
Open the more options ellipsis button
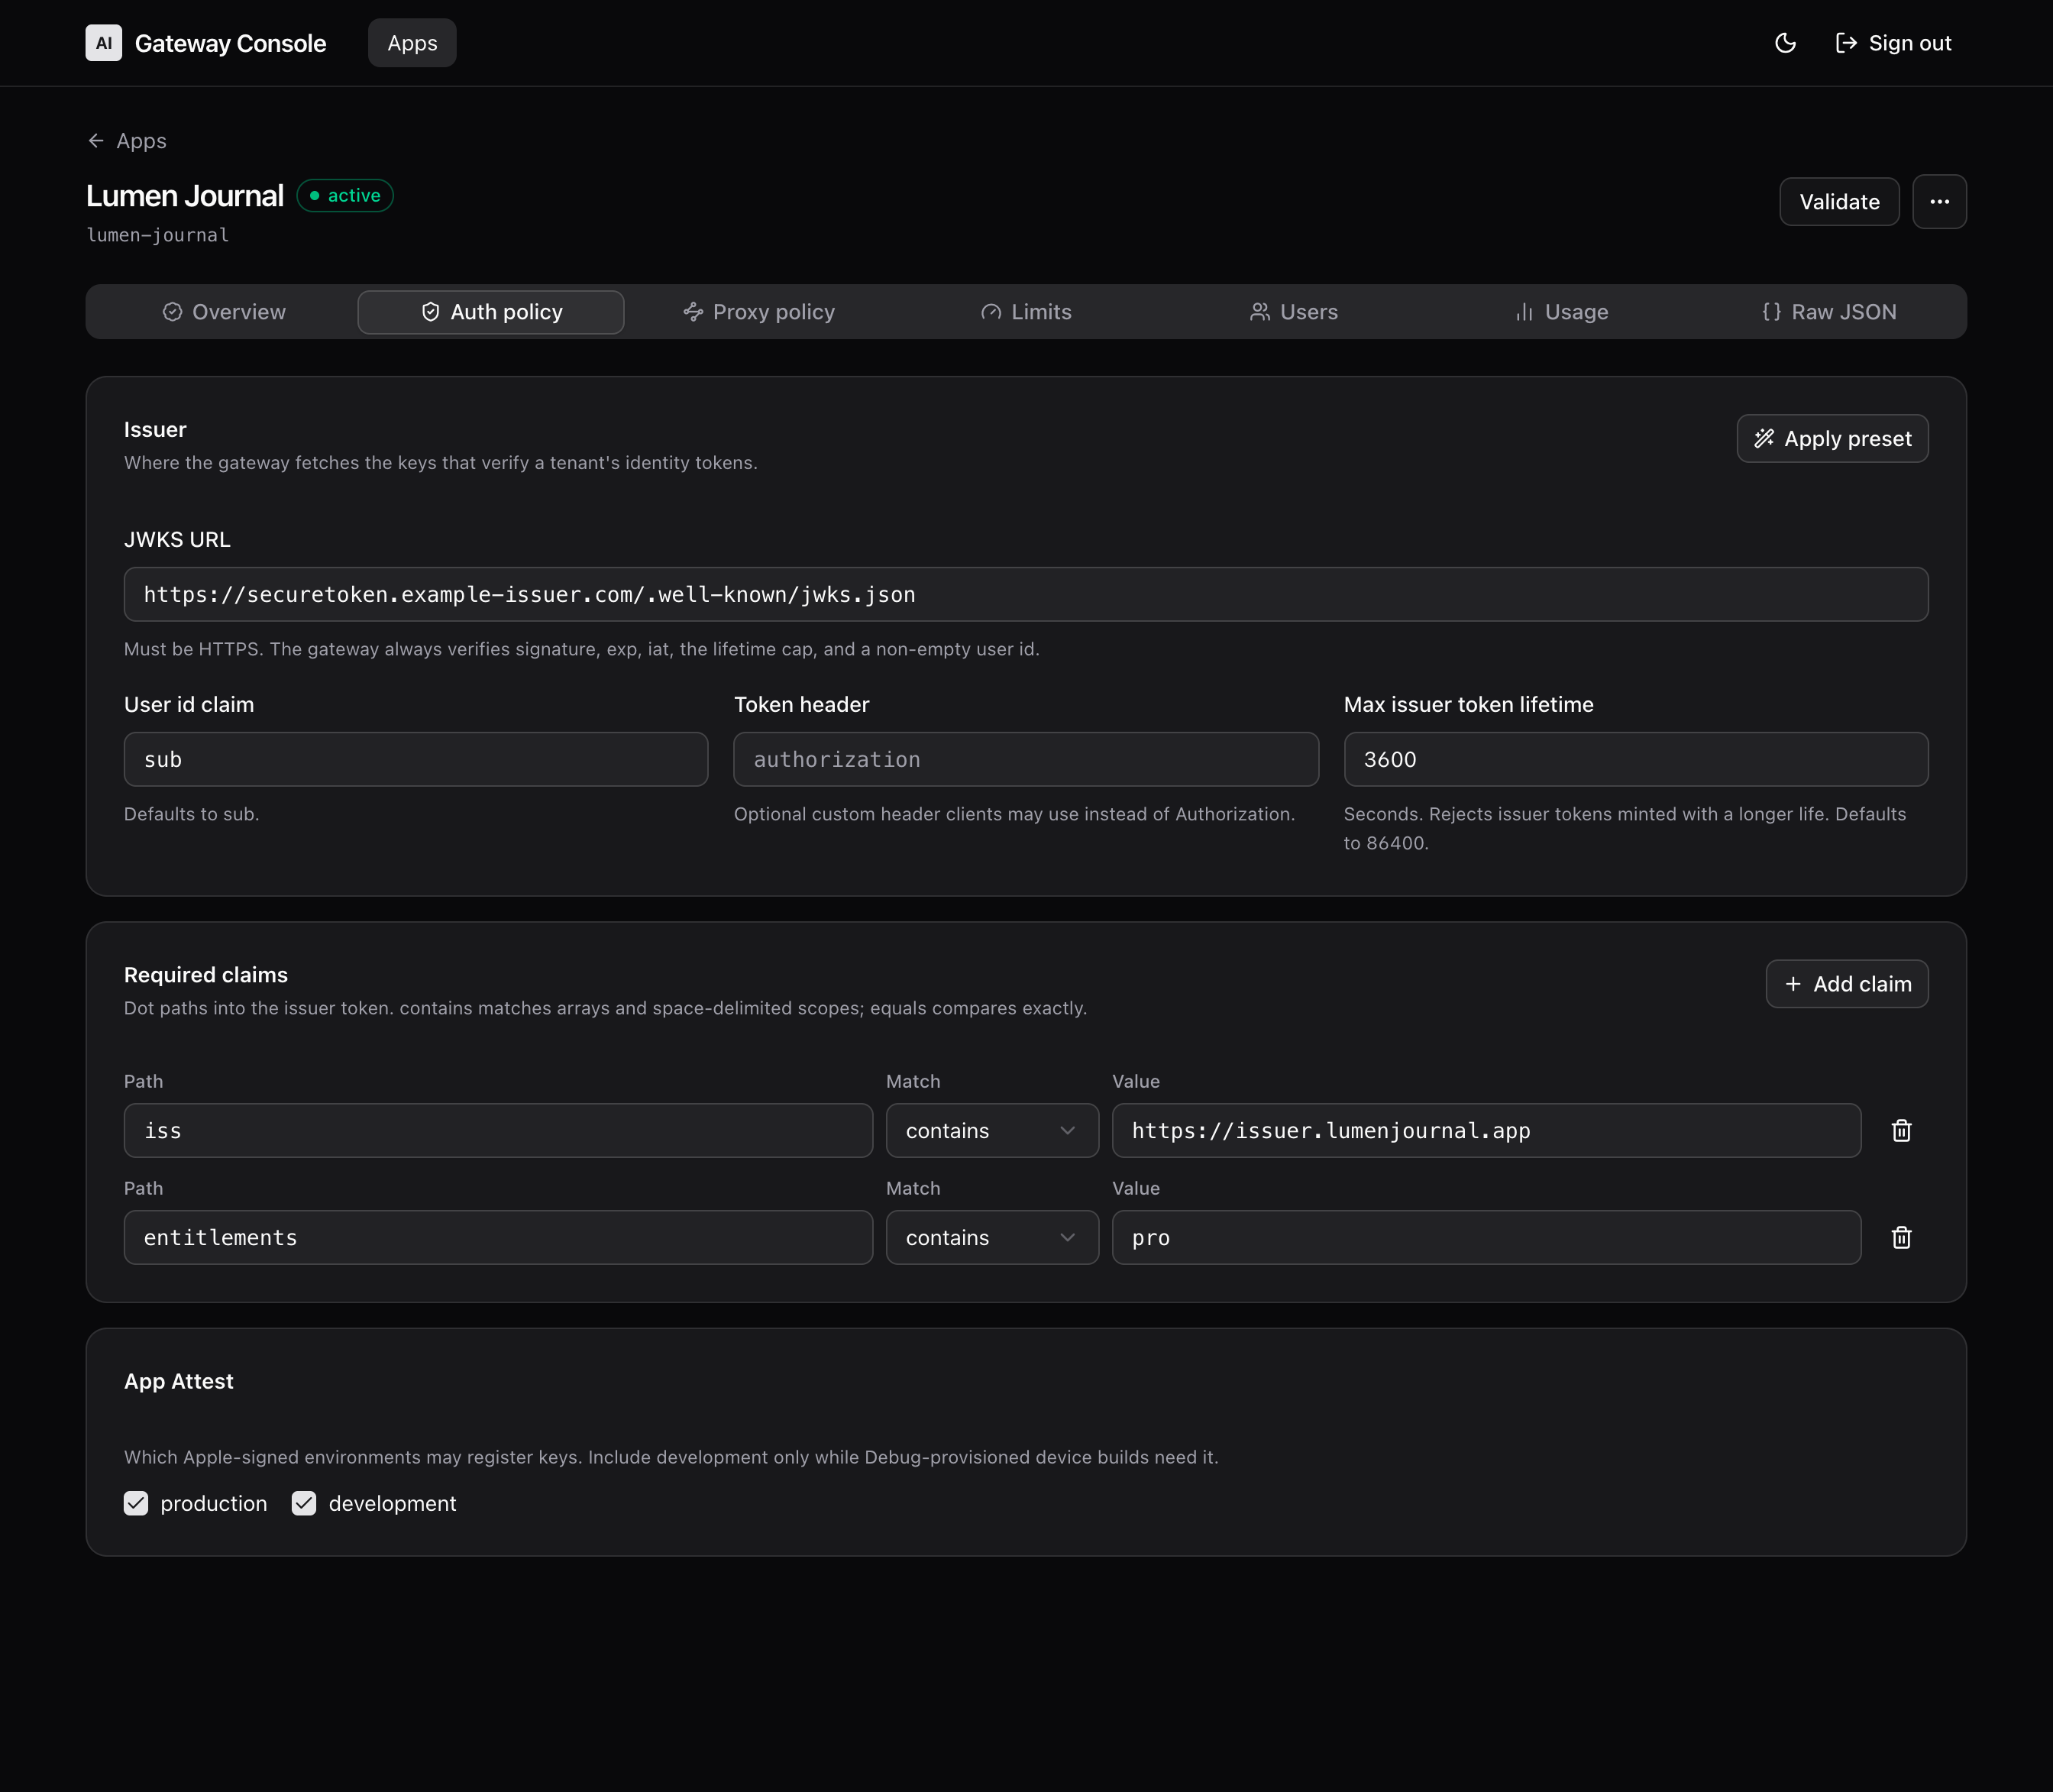[1939, 201]
